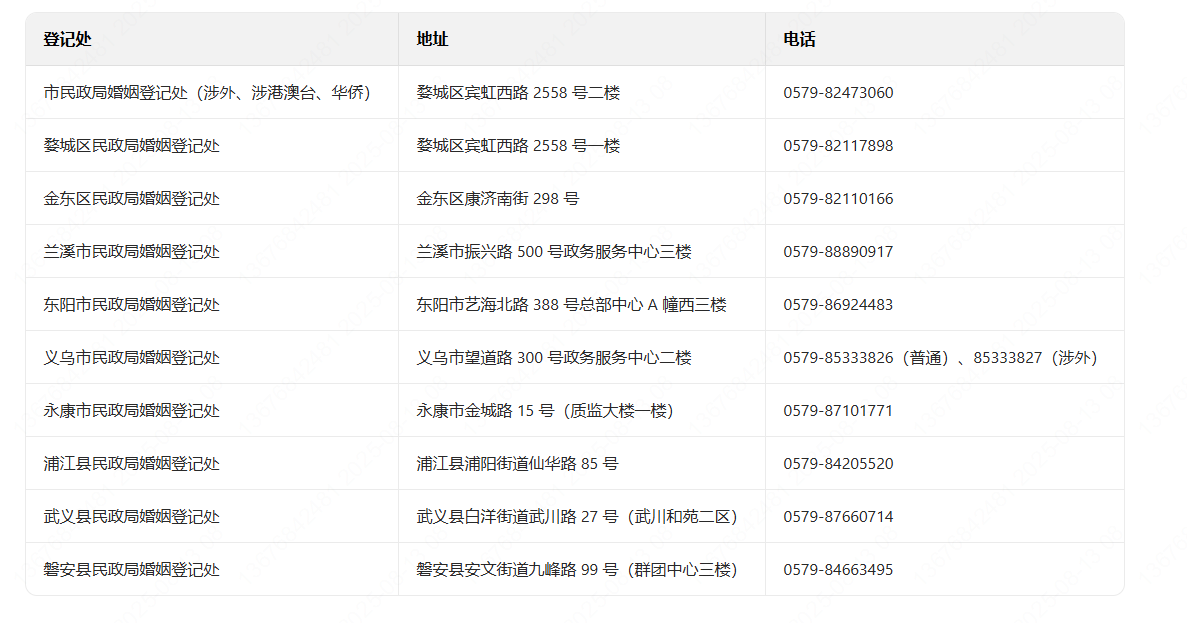Click phone number 0579-84663495
Image resolution: width=1187 pixels, height=623 pixels.
(838, 569)
